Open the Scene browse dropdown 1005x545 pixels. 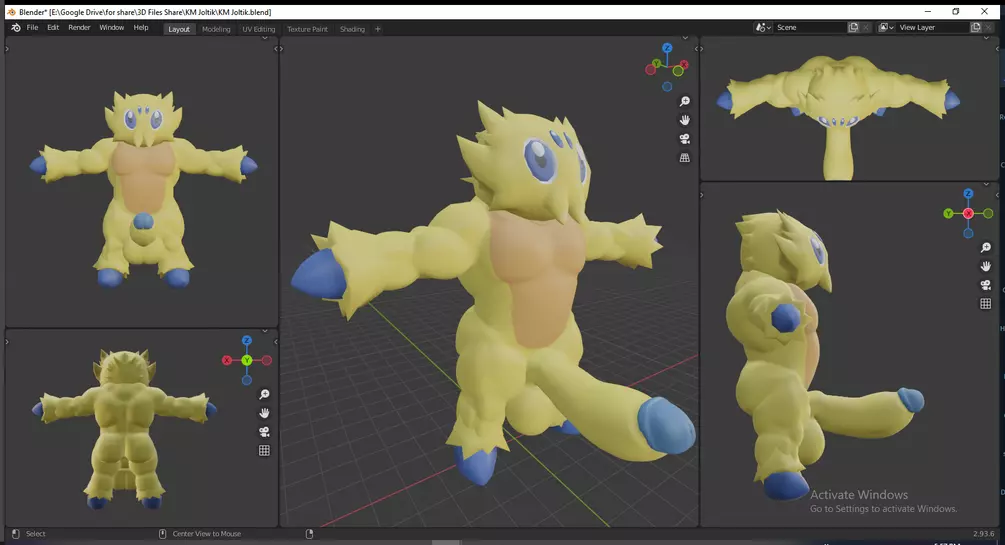(765, 28)
